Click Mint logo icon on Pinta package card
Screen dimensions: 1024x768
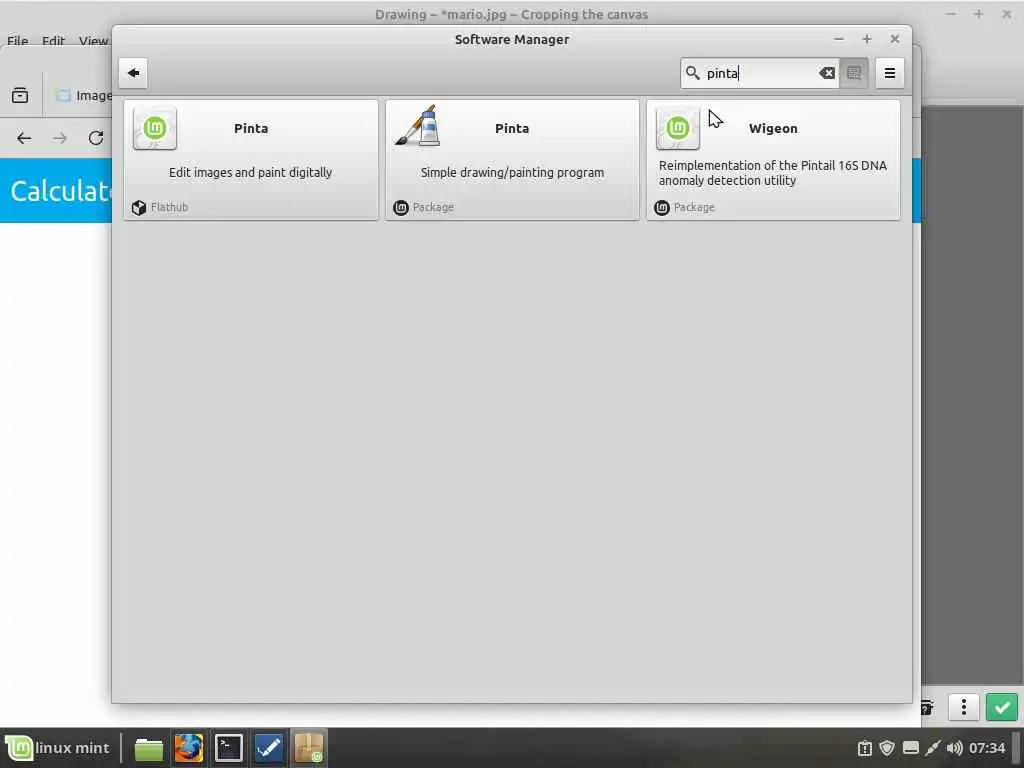pos(401,208)
